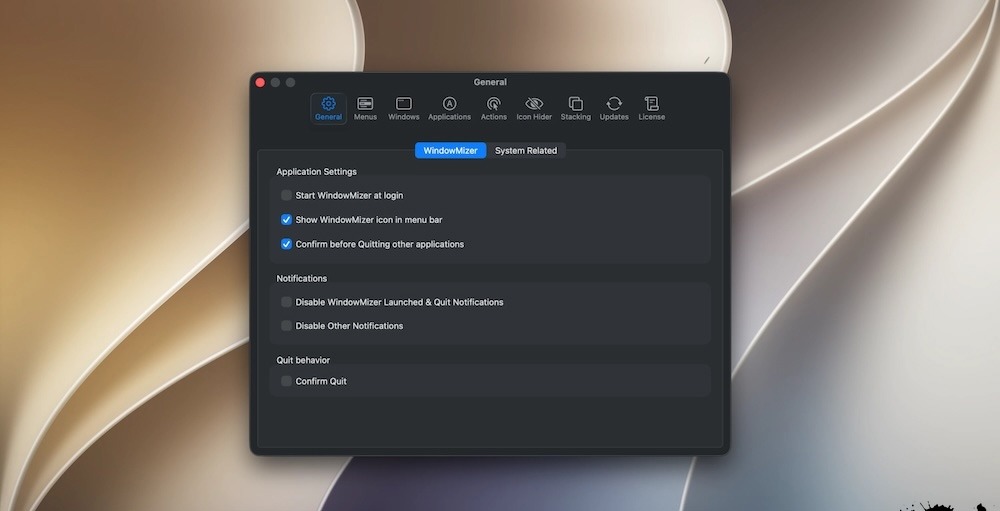Click the General window title text
The image size is (1000, 511).
point(490,82)
